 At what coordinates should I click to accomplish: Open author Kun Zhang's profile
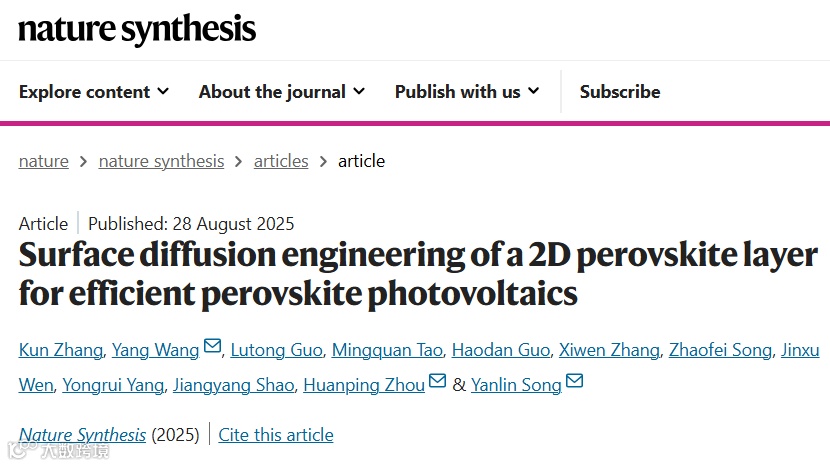[60, 350]
